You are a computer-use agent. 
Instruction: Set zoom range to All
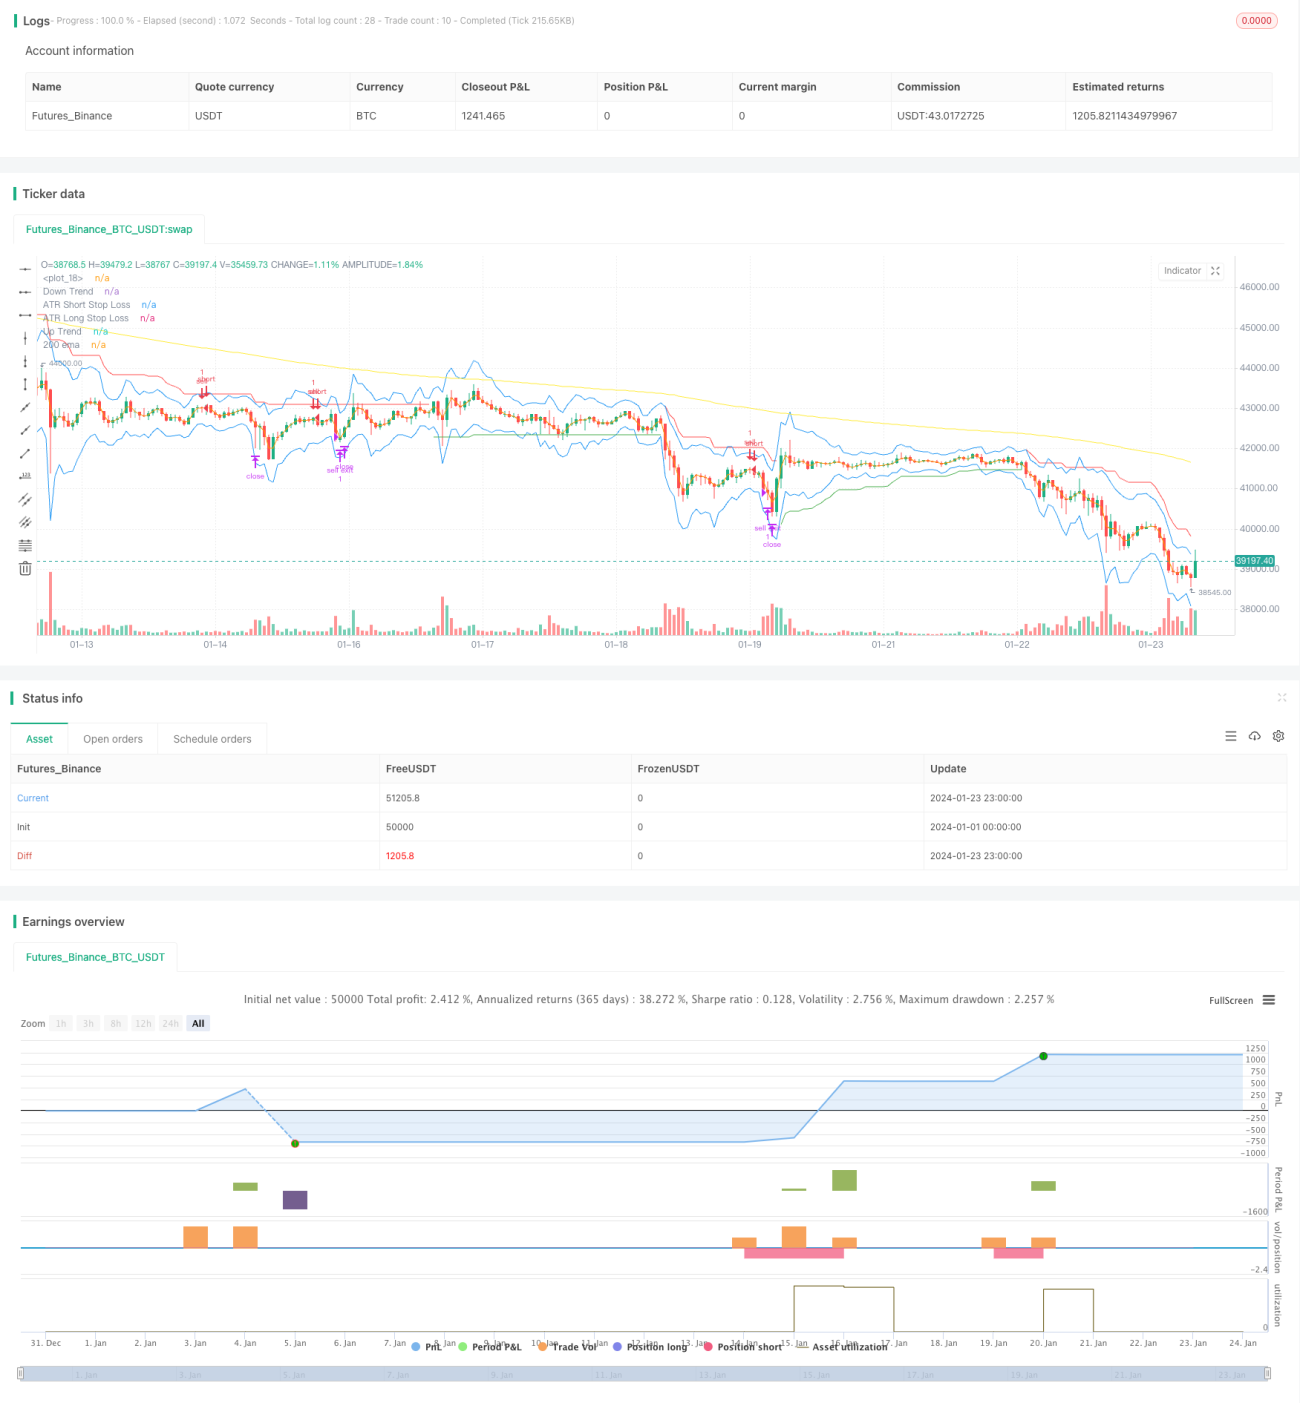tap(198, 1023)
